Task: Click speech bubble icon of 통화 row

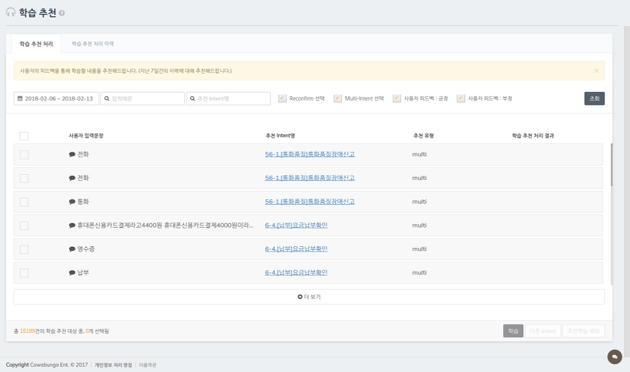Action: [x=72, y=202]
